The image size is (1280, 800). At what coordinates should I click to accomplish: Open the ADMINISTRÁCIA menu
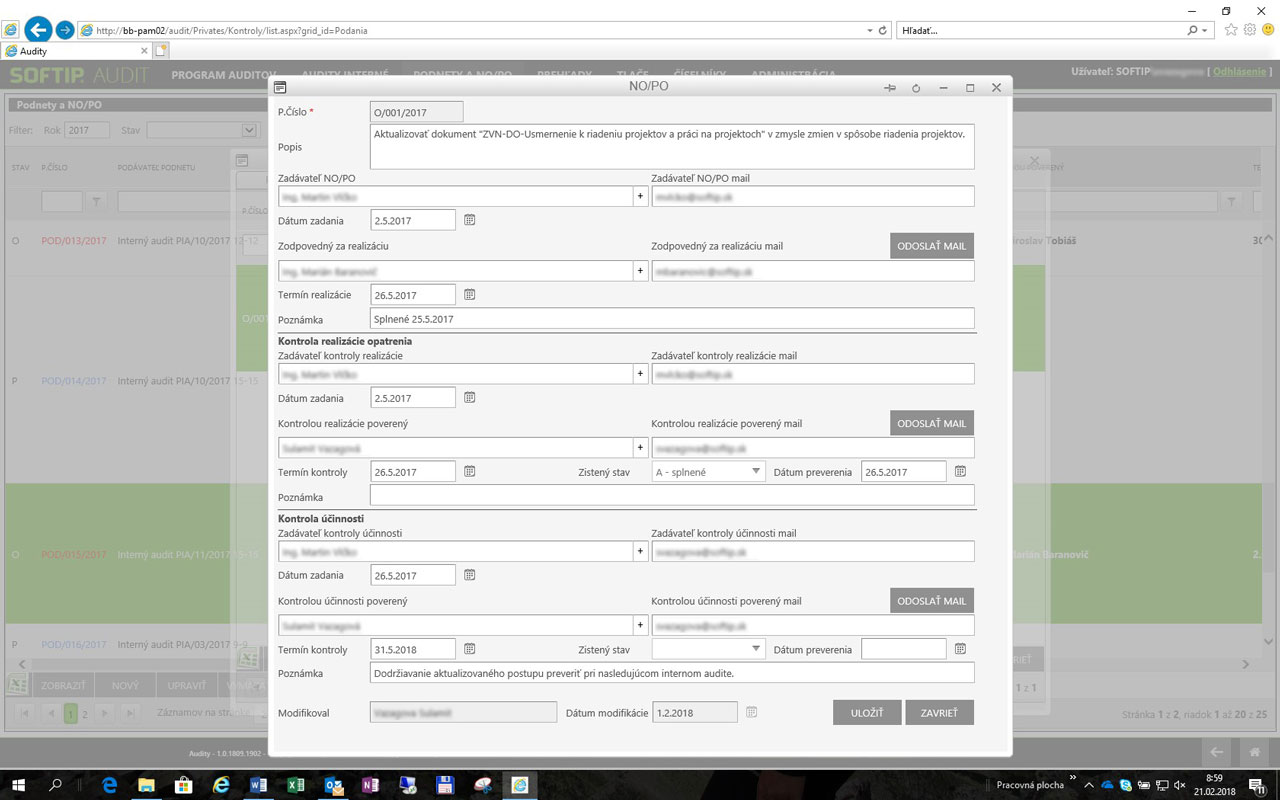[x=793, y=75]
